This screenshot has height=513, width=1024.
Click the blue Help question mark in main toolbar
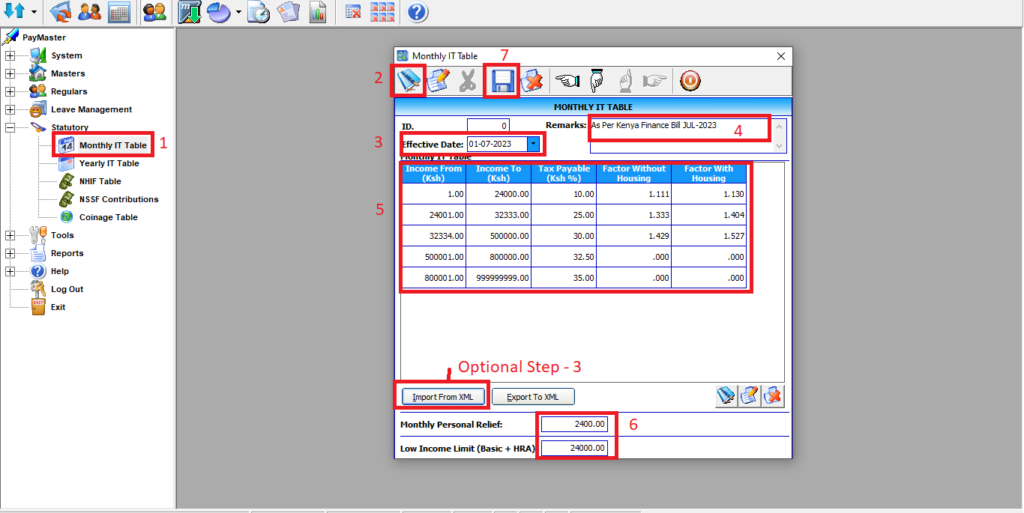(417, 13)
